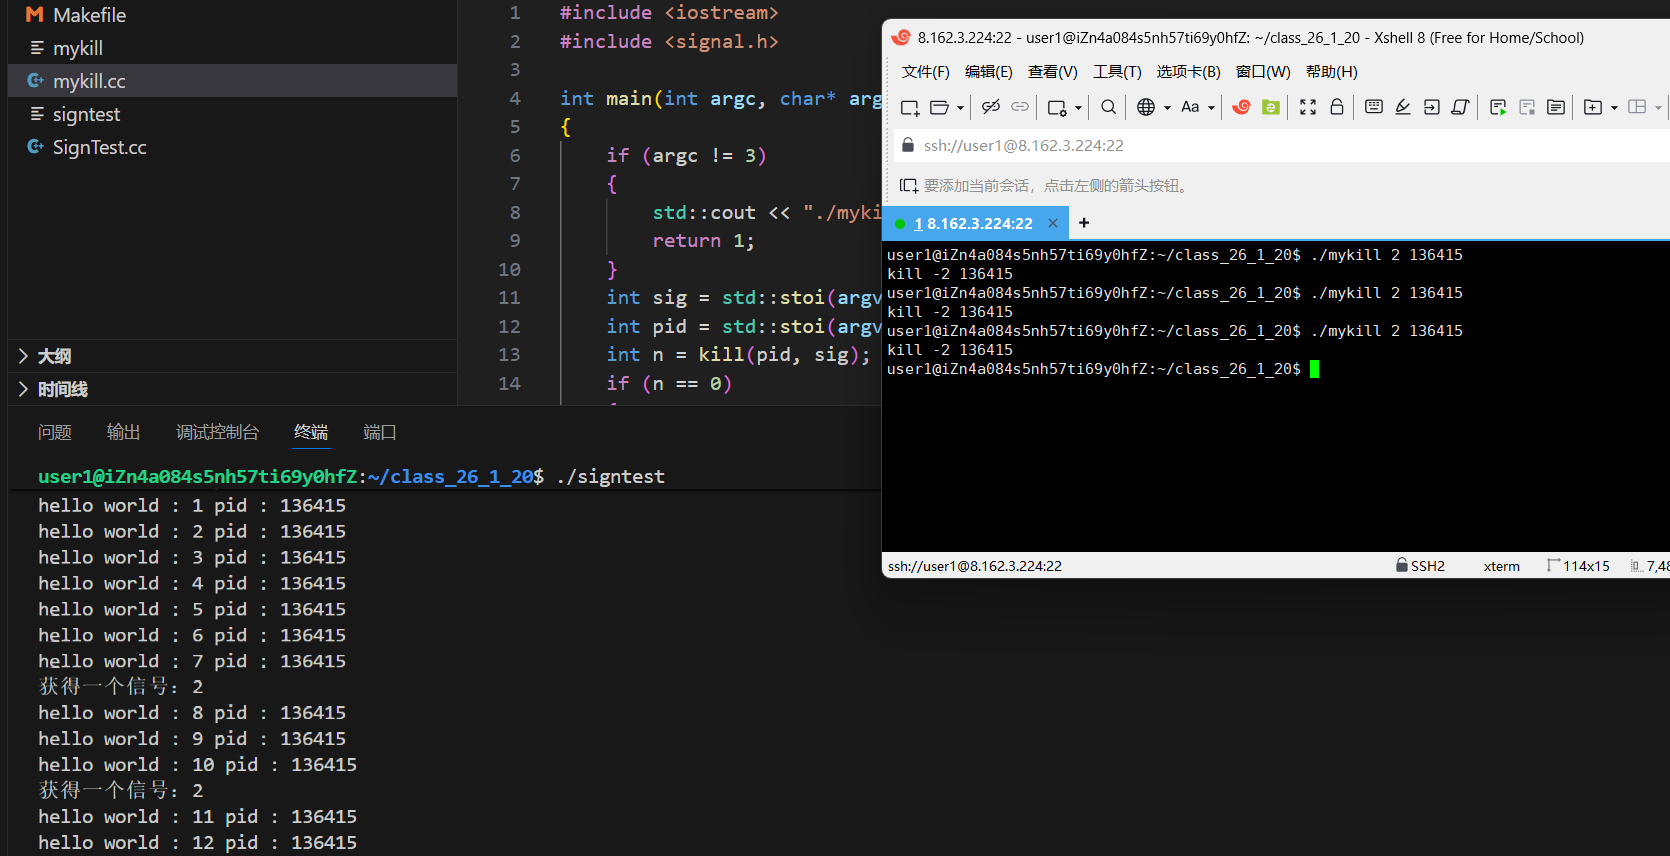This screenshot has height=856, width=1670.
Task: Click inside the Xshell terminal at green cursor
Action: (x=1314, y=369)
